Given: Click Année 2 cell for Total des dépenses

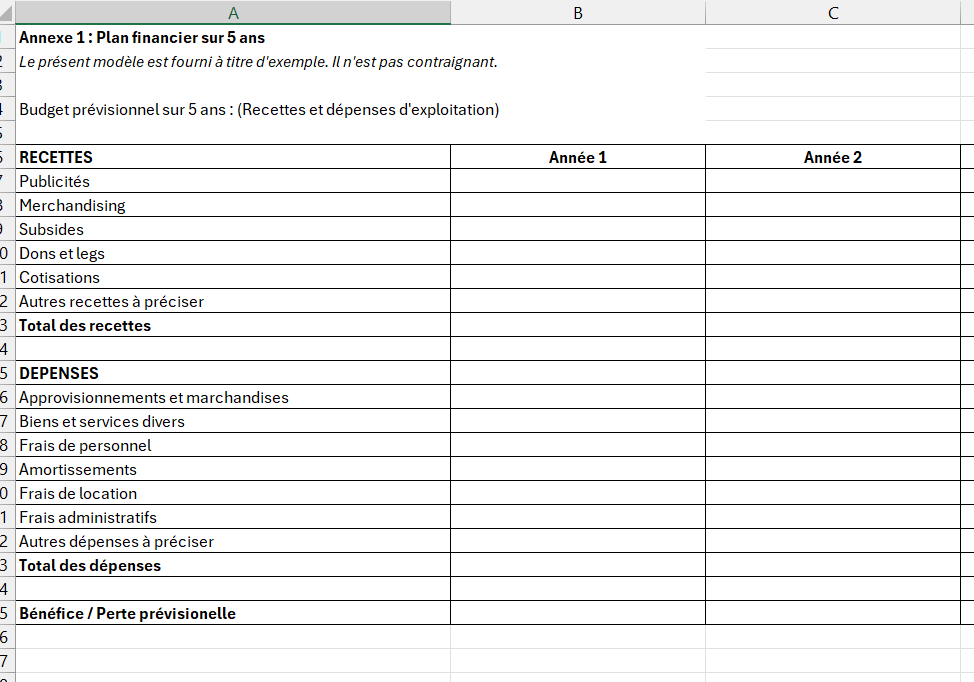Looking at the screenshot, I should click(x=833, y=565).
